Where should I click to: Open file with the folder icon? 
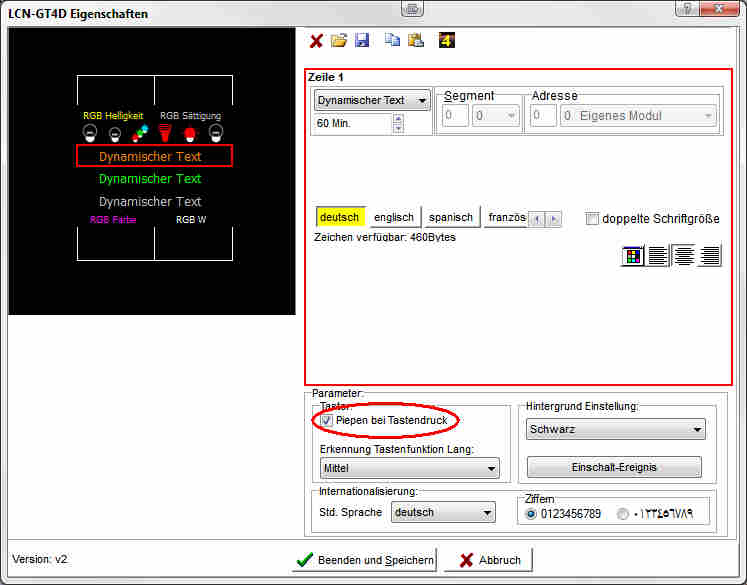tap(339, 41)
